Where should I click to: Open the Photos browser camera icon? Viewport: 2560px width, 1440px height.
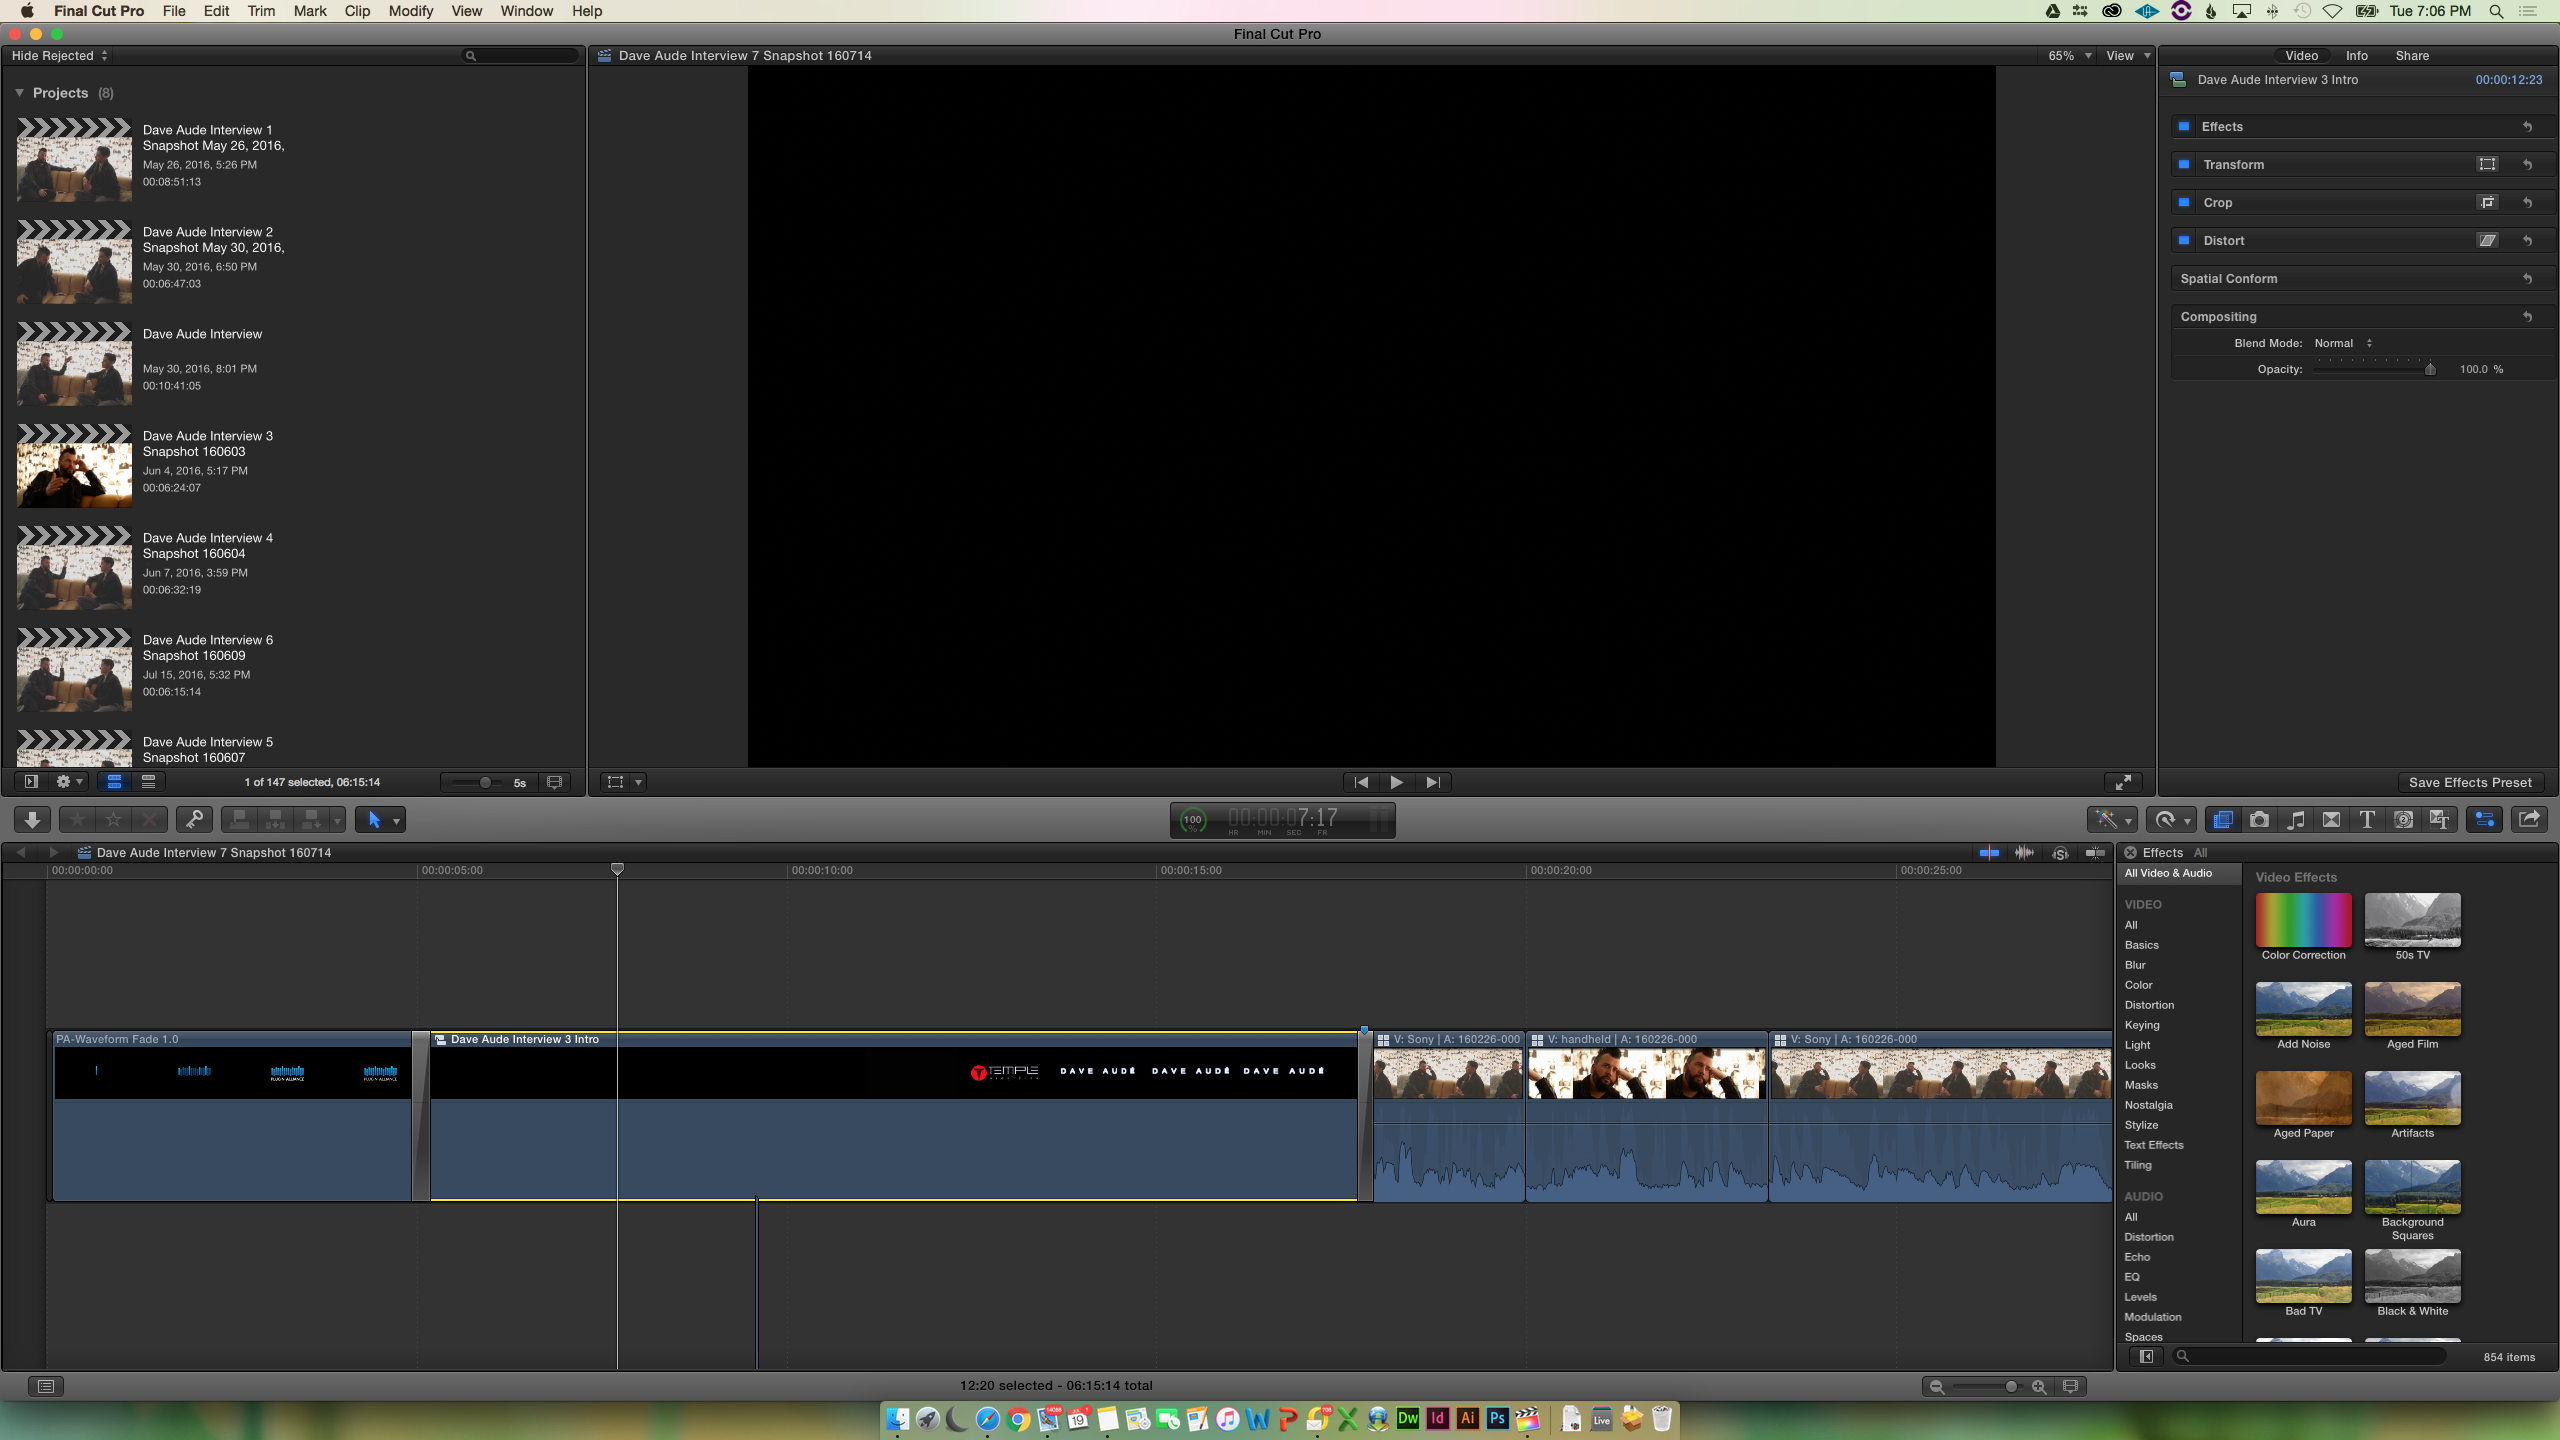point(2259,820)
